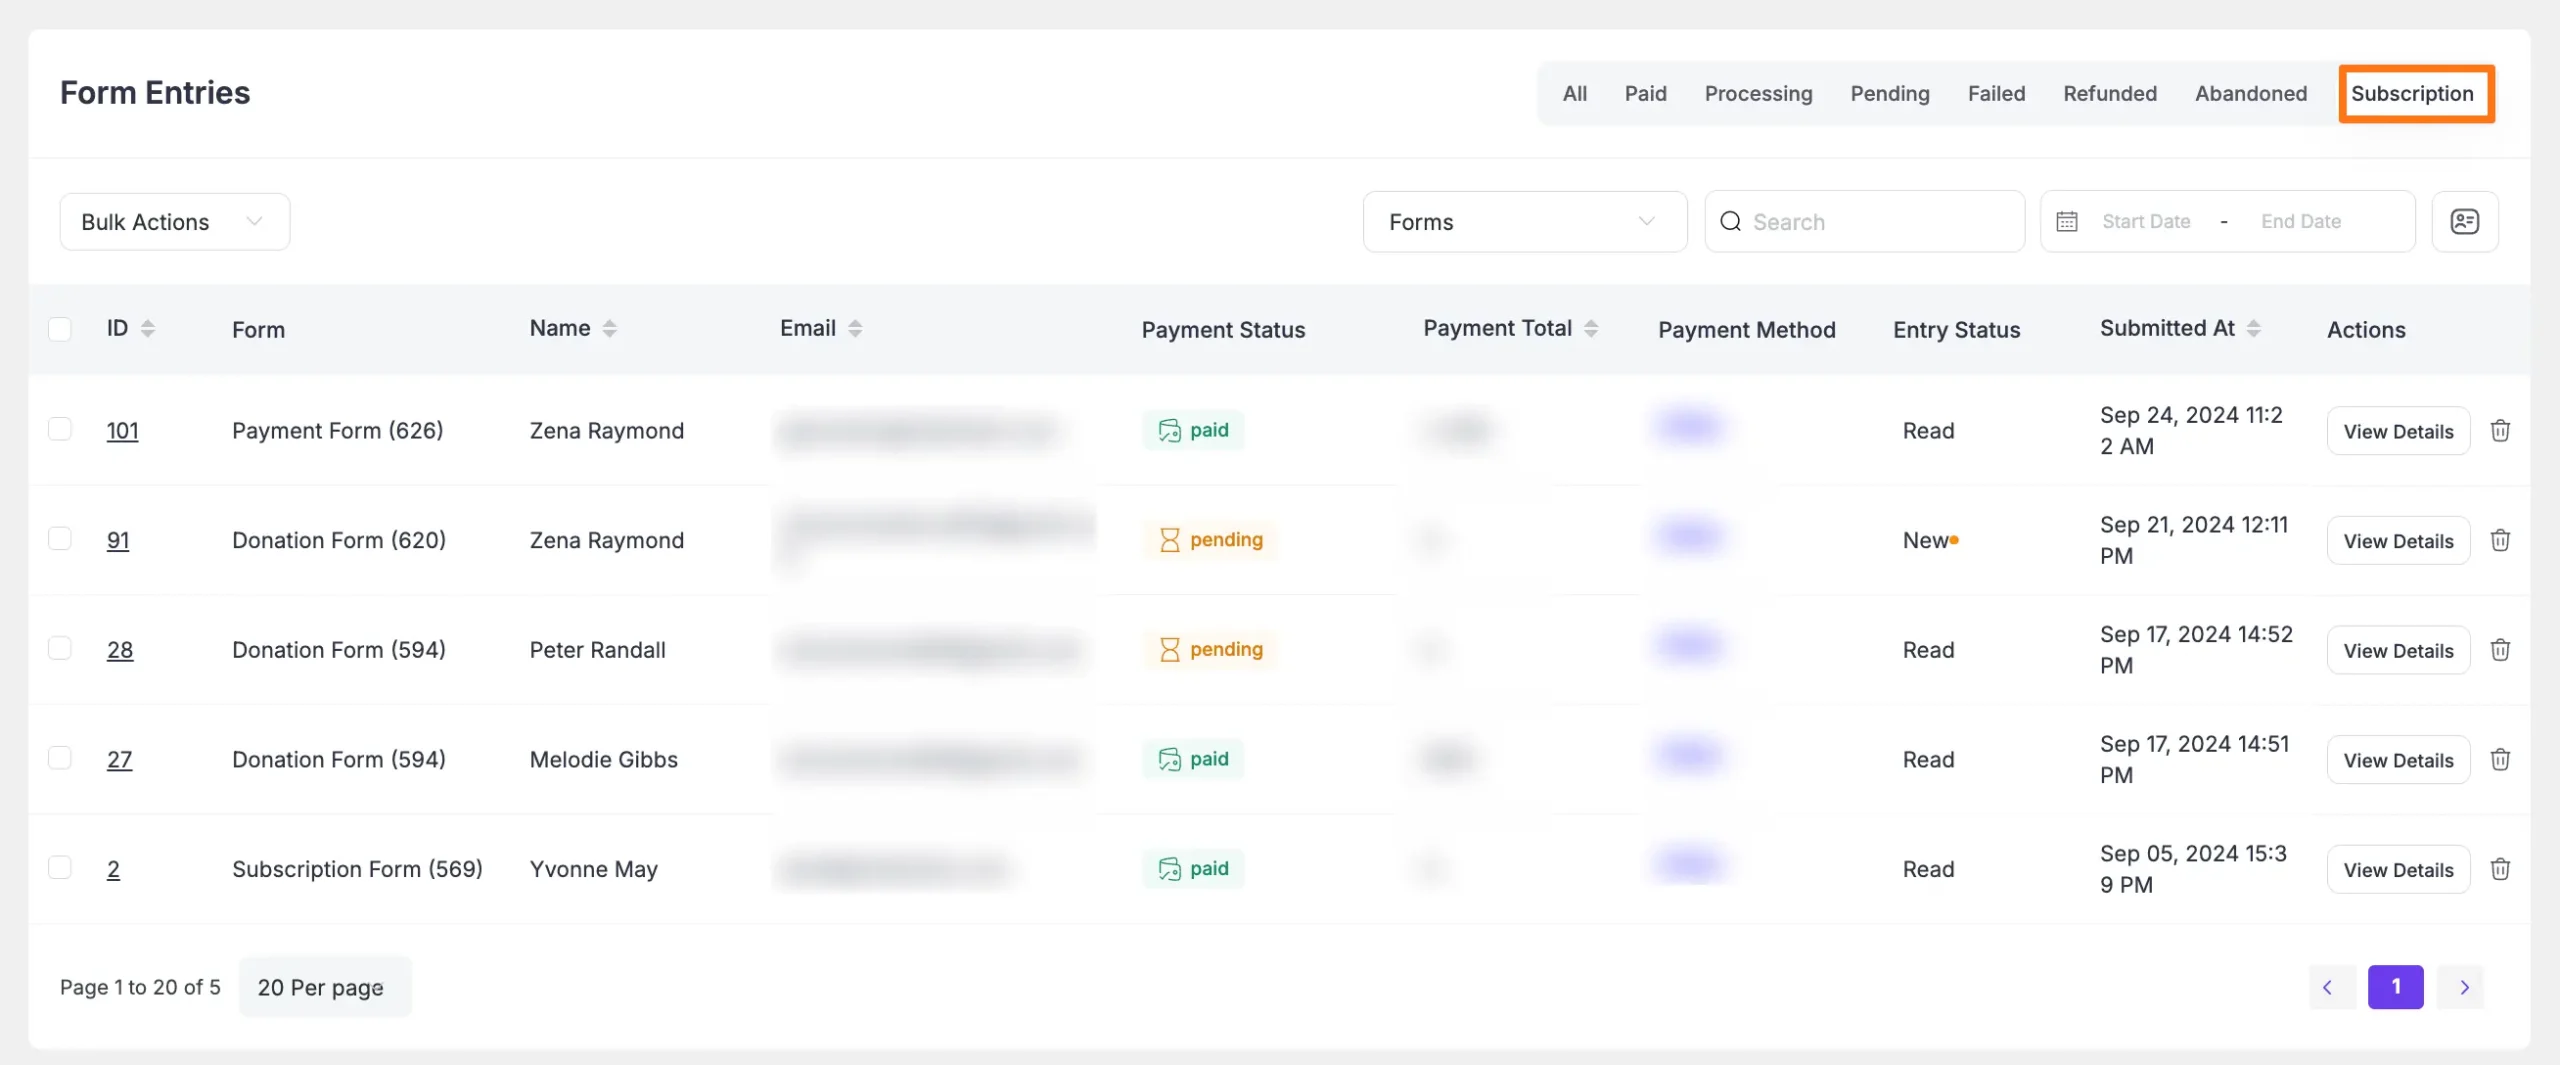
Task: Check the checkbox for Peter Randall's entry
Action: click(x=60, y=648)
